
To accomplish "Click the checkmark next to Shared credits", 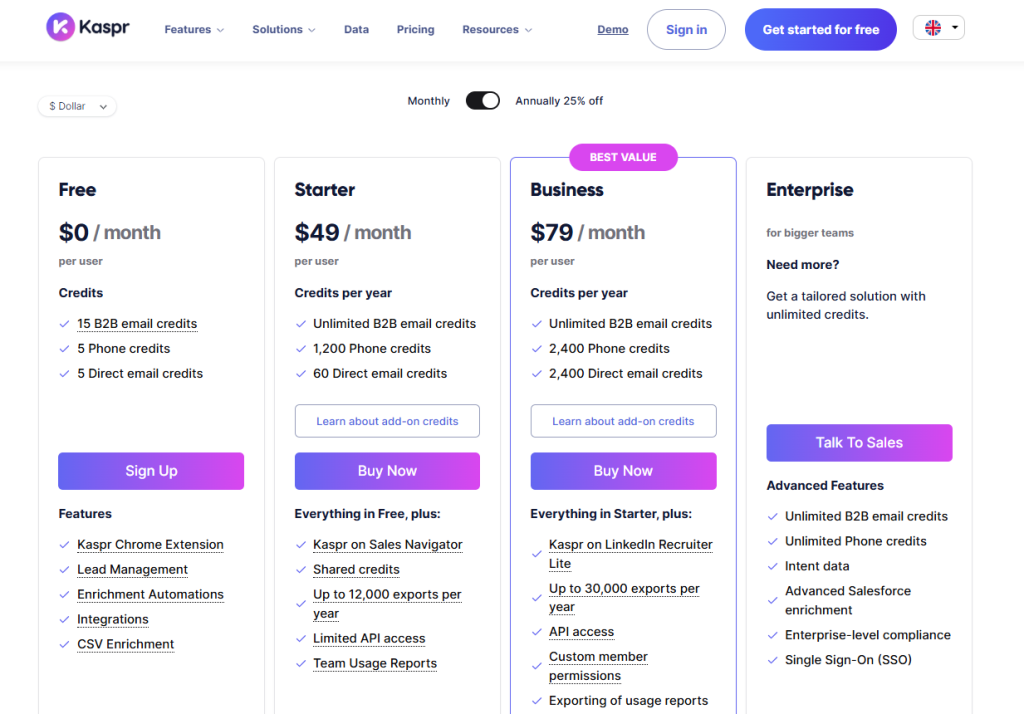I will click(301, 570).
